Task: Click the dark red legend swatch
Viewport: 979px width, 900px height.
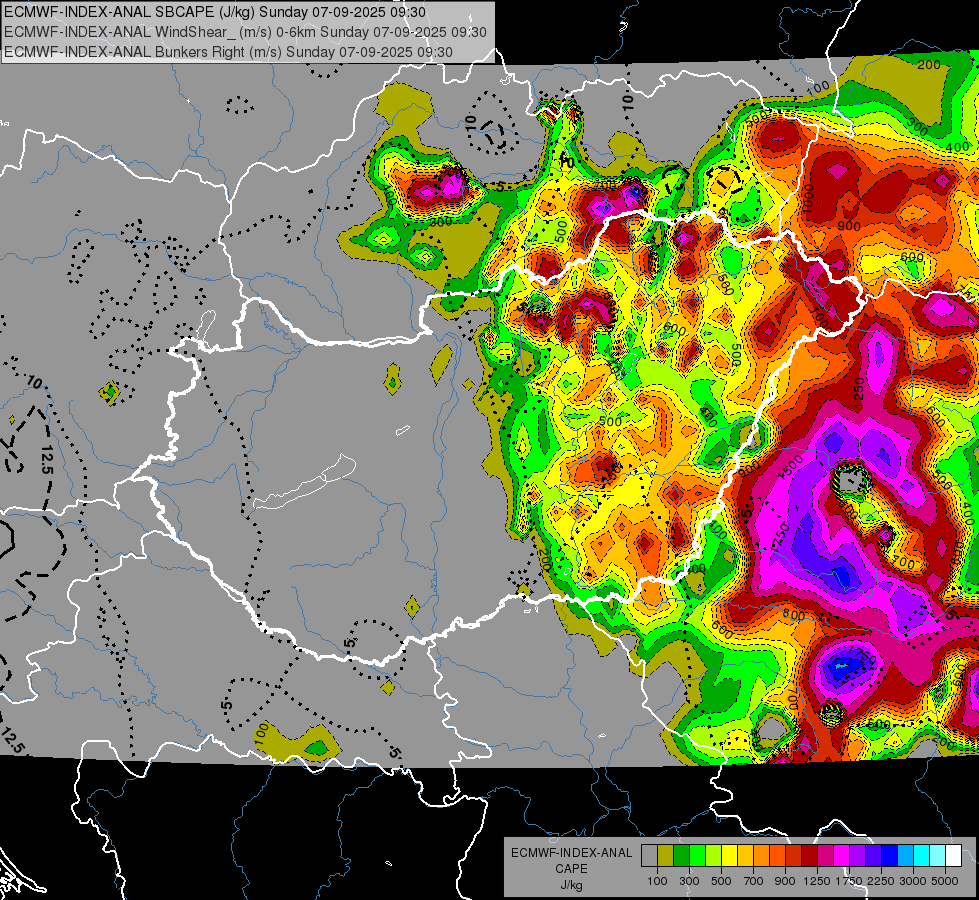Action: coord(810,856)
